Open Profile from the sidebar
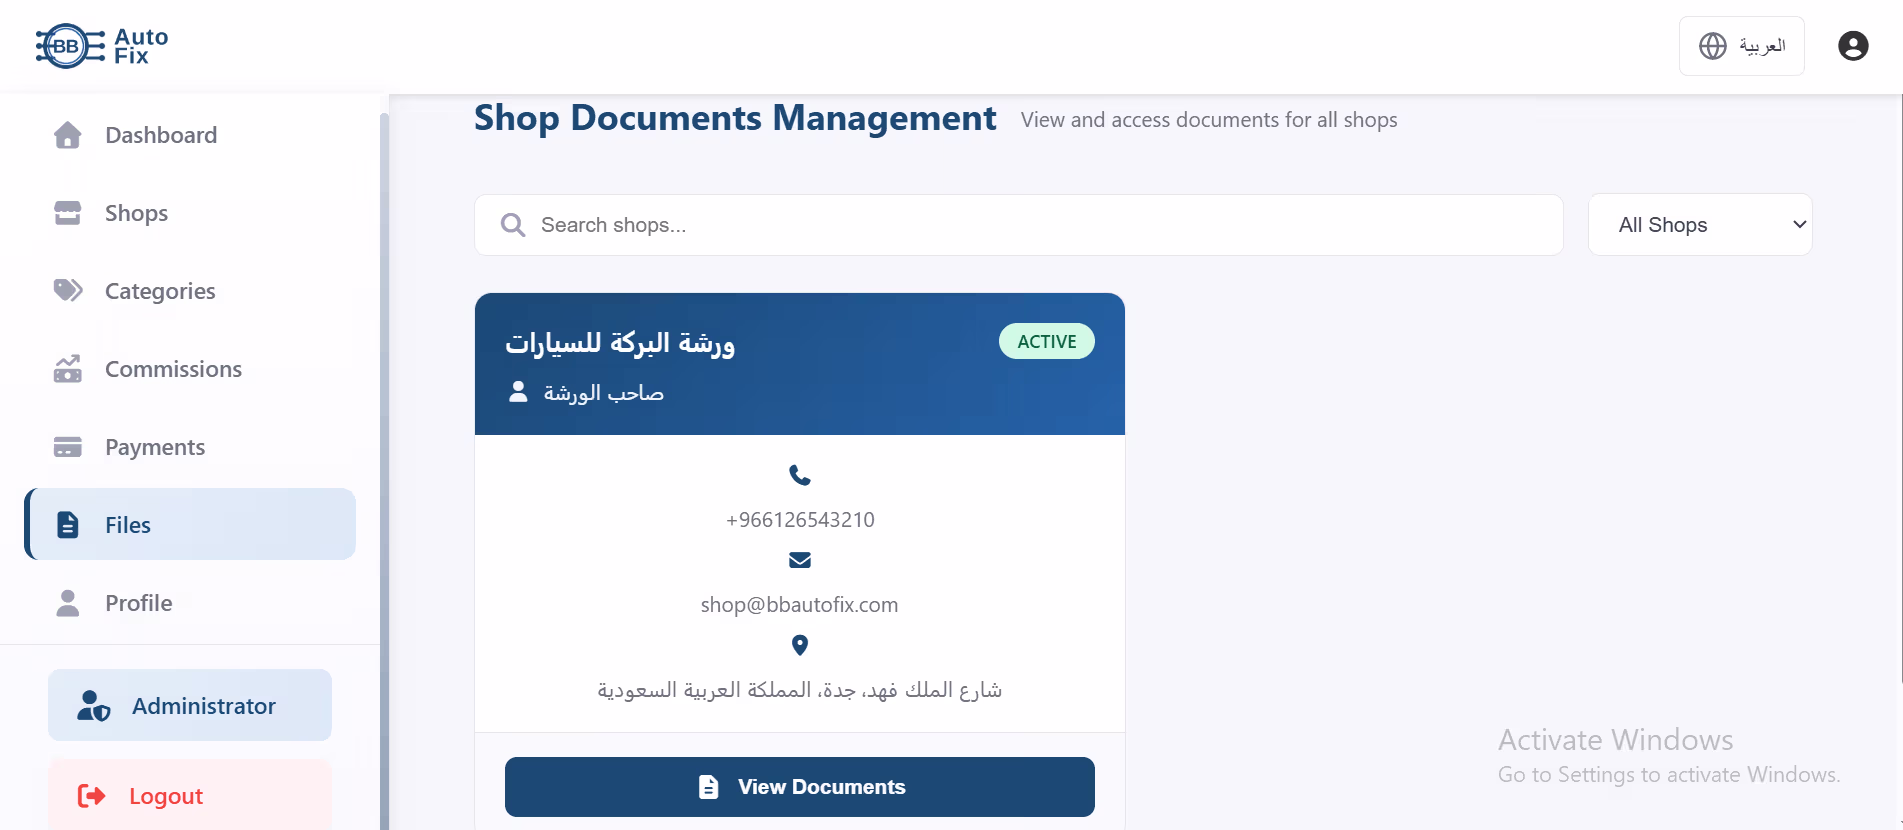This screenshot has height=830, width=1903. pyautogui.click(x=190, y=603)
